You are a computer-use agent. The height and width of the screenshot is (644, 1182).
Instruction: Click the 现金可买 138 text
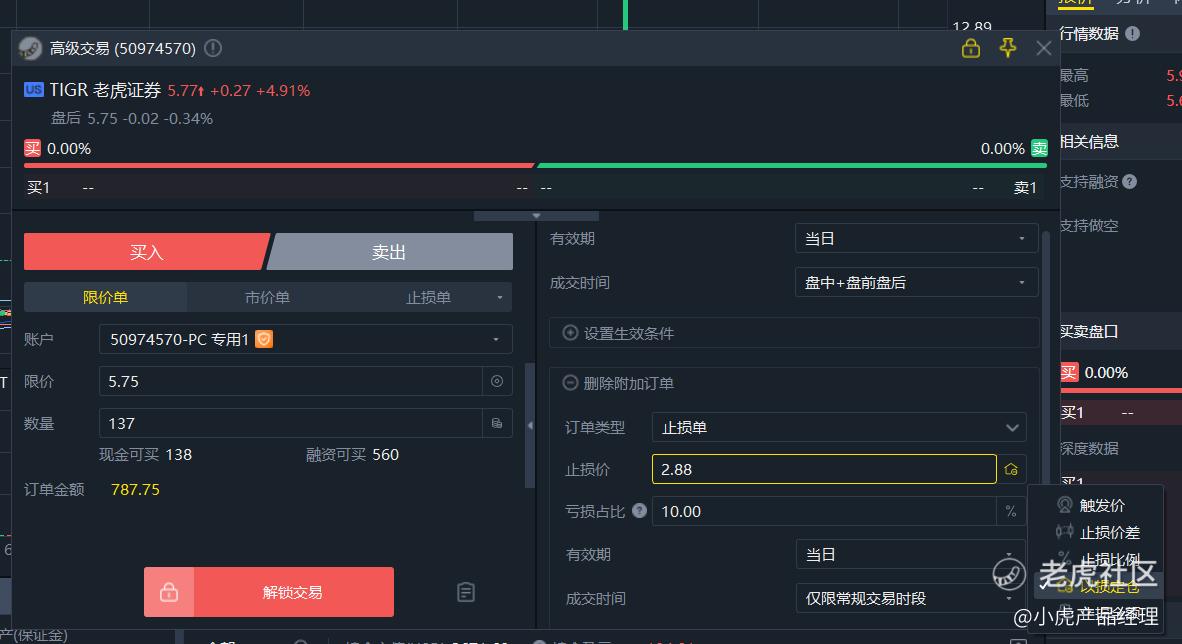click(145, 455)
